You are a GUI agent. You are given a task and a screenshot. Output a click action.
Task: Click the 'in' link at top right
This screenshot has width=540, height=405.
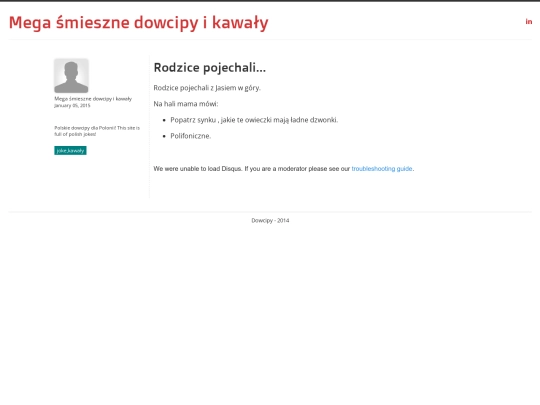point(529,22)
